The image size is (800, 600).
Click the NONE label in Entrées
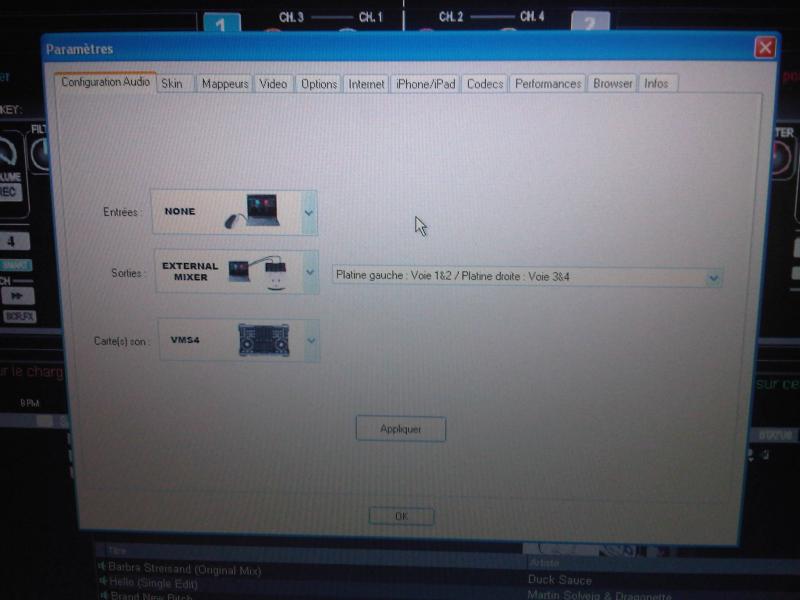point(180,211)
